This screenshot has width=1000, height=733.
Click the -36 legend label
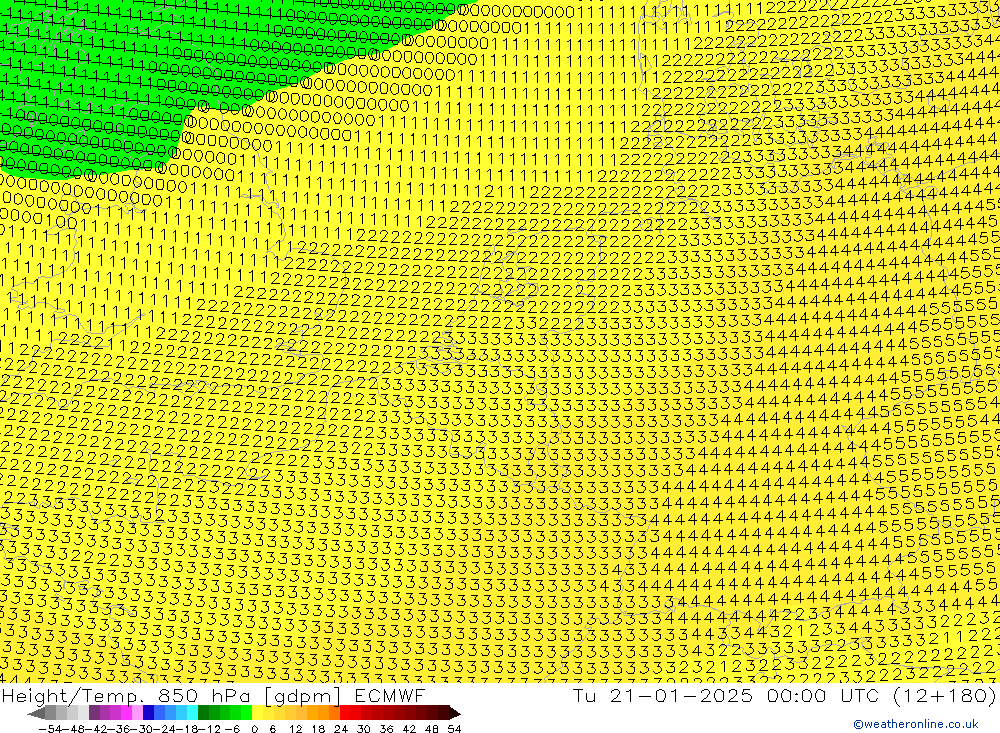(x=119, y=729)
